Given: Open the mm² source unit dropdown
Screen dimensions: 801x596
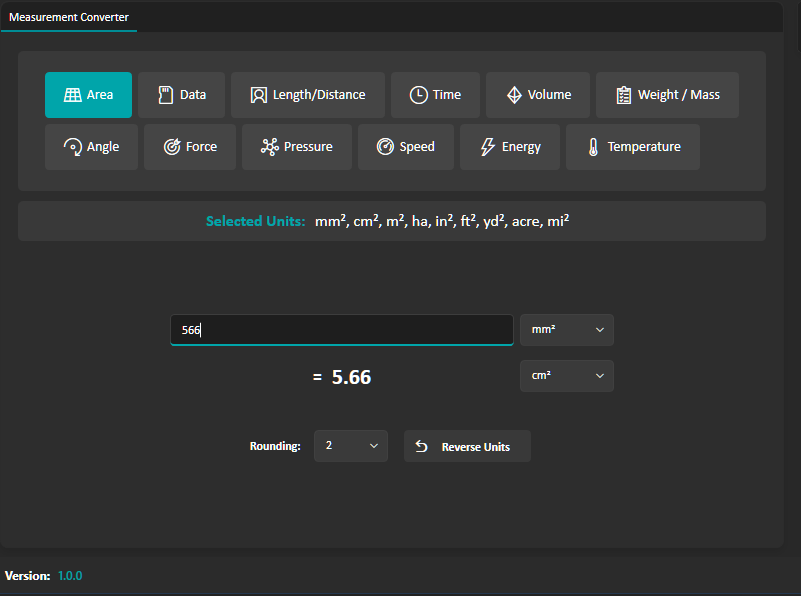Looking at the screenshot, I should tap(566, 330).
